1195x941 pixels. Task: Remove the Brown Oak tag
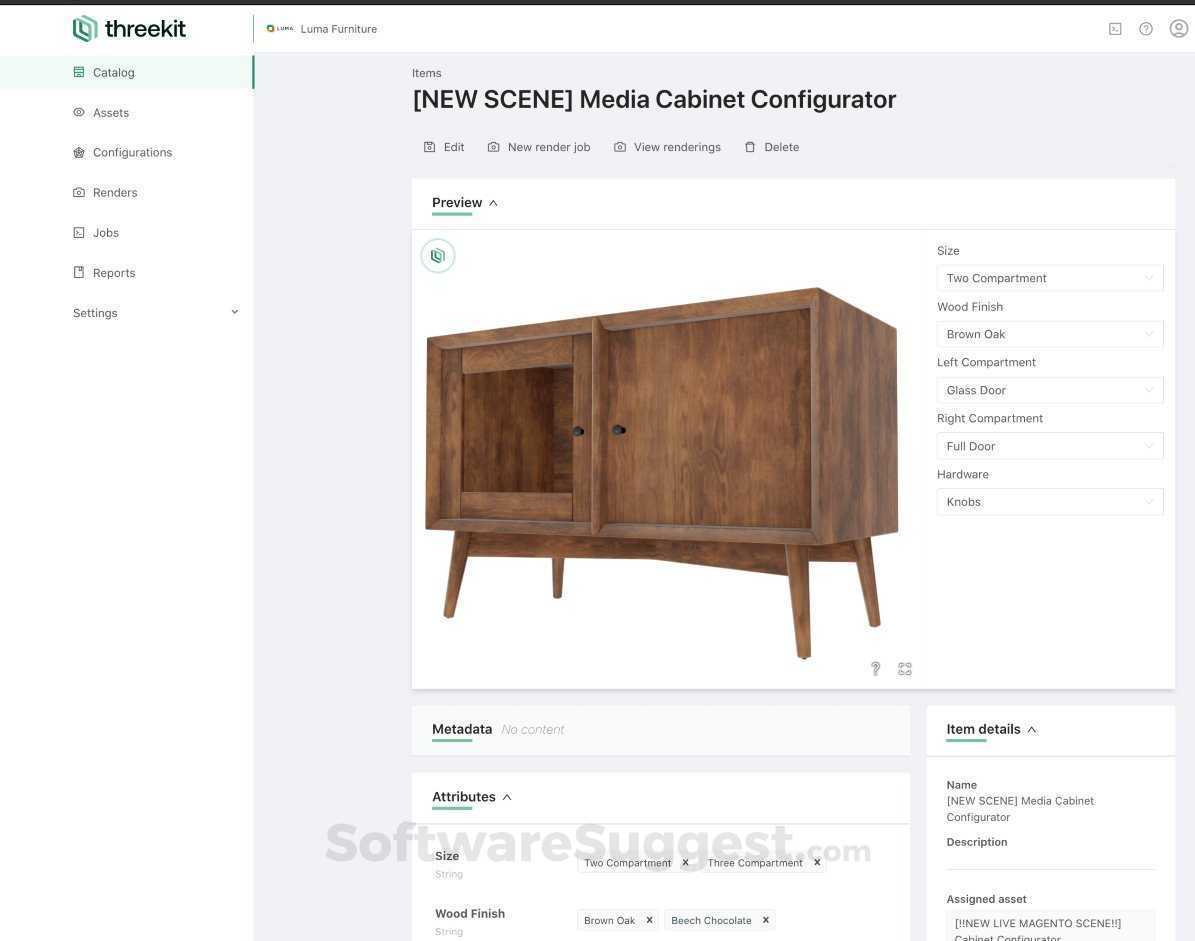coord(649,920)
